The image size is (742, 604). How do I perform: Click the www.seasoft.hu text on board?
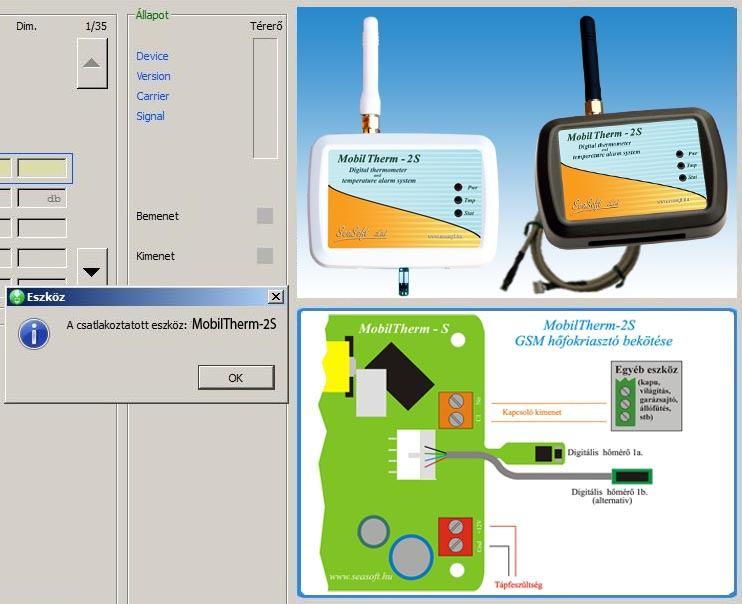361,577
